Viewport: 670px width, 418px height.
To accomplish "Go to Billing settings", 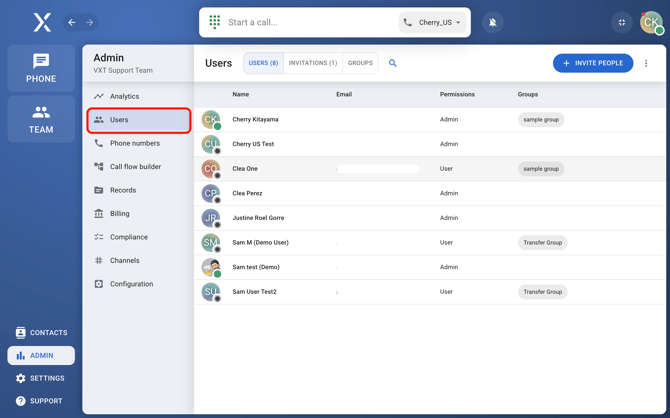I will 120,214.
